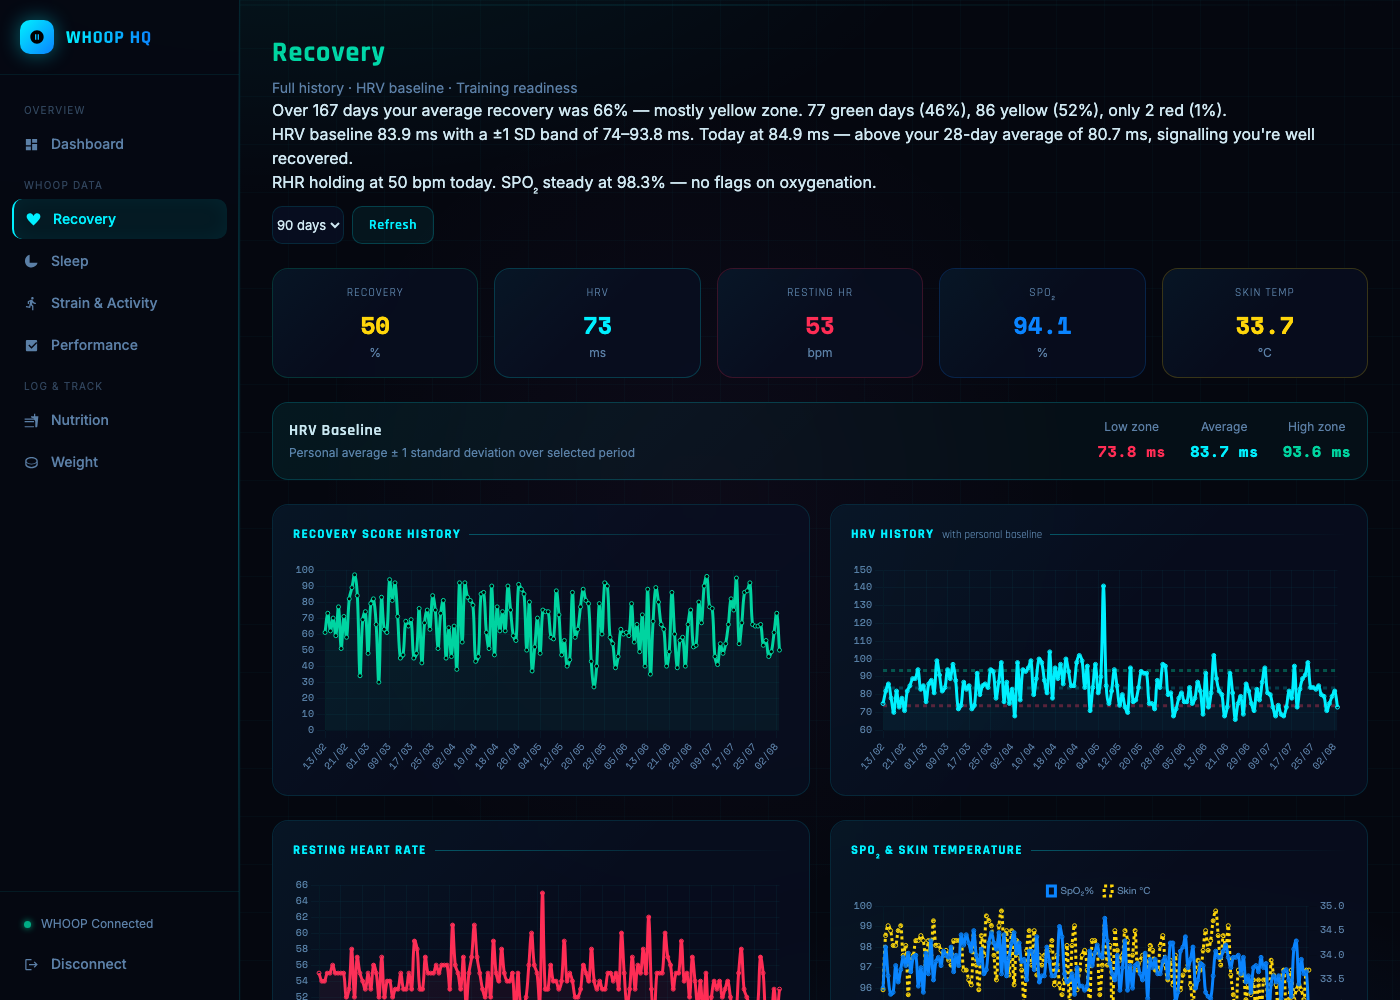Open the 90 days period dropdown
This screenshot has width=1400, height=1000.
pyautogui.click(x=308, y=225)
